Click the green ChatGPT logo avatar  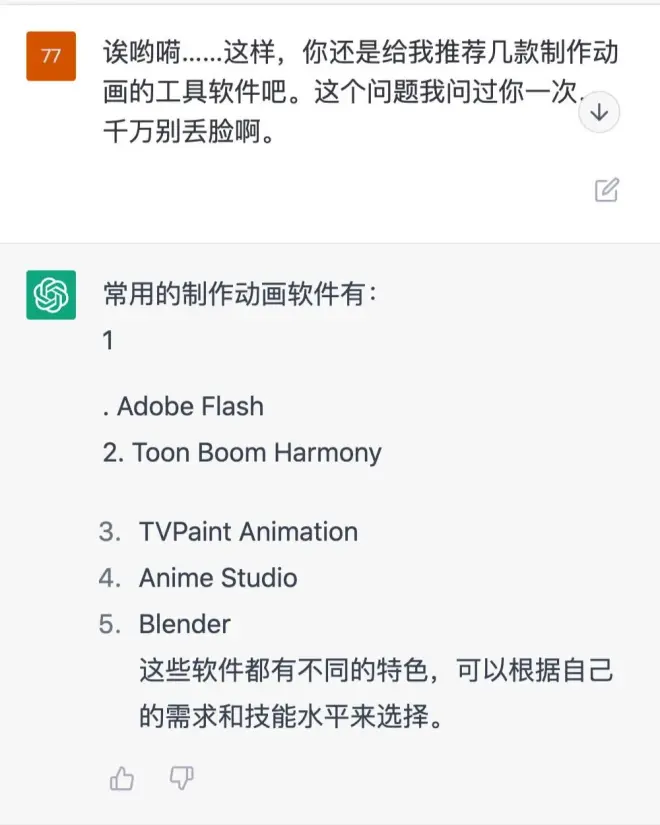[51, 295]
